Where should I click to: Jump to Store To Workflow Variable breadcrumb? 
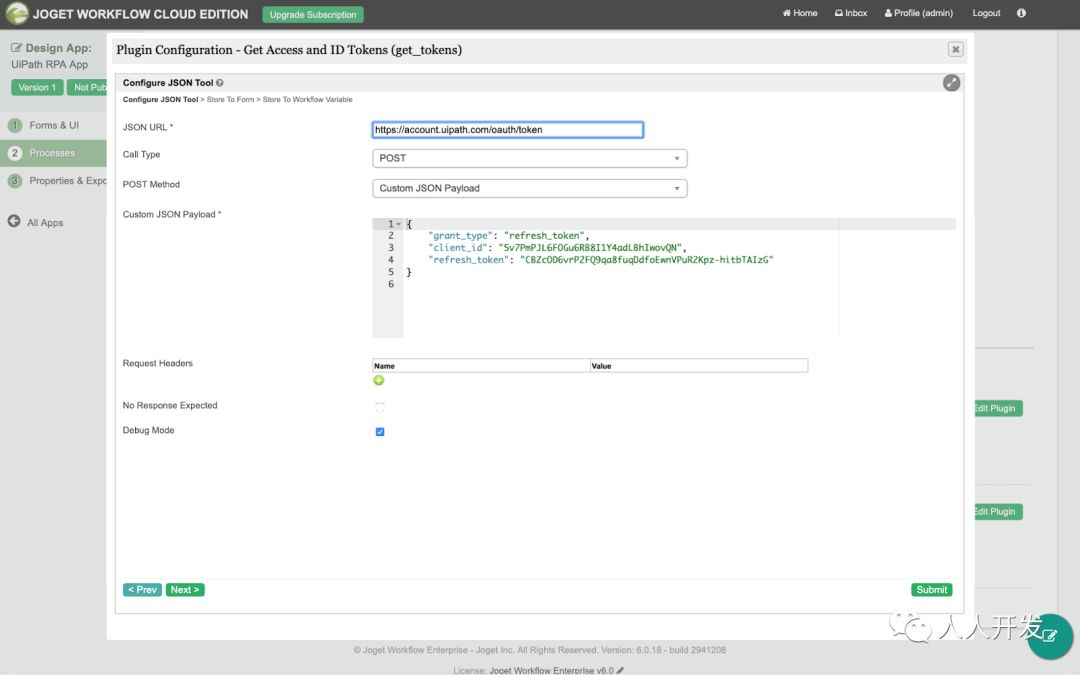coord(307,100)
